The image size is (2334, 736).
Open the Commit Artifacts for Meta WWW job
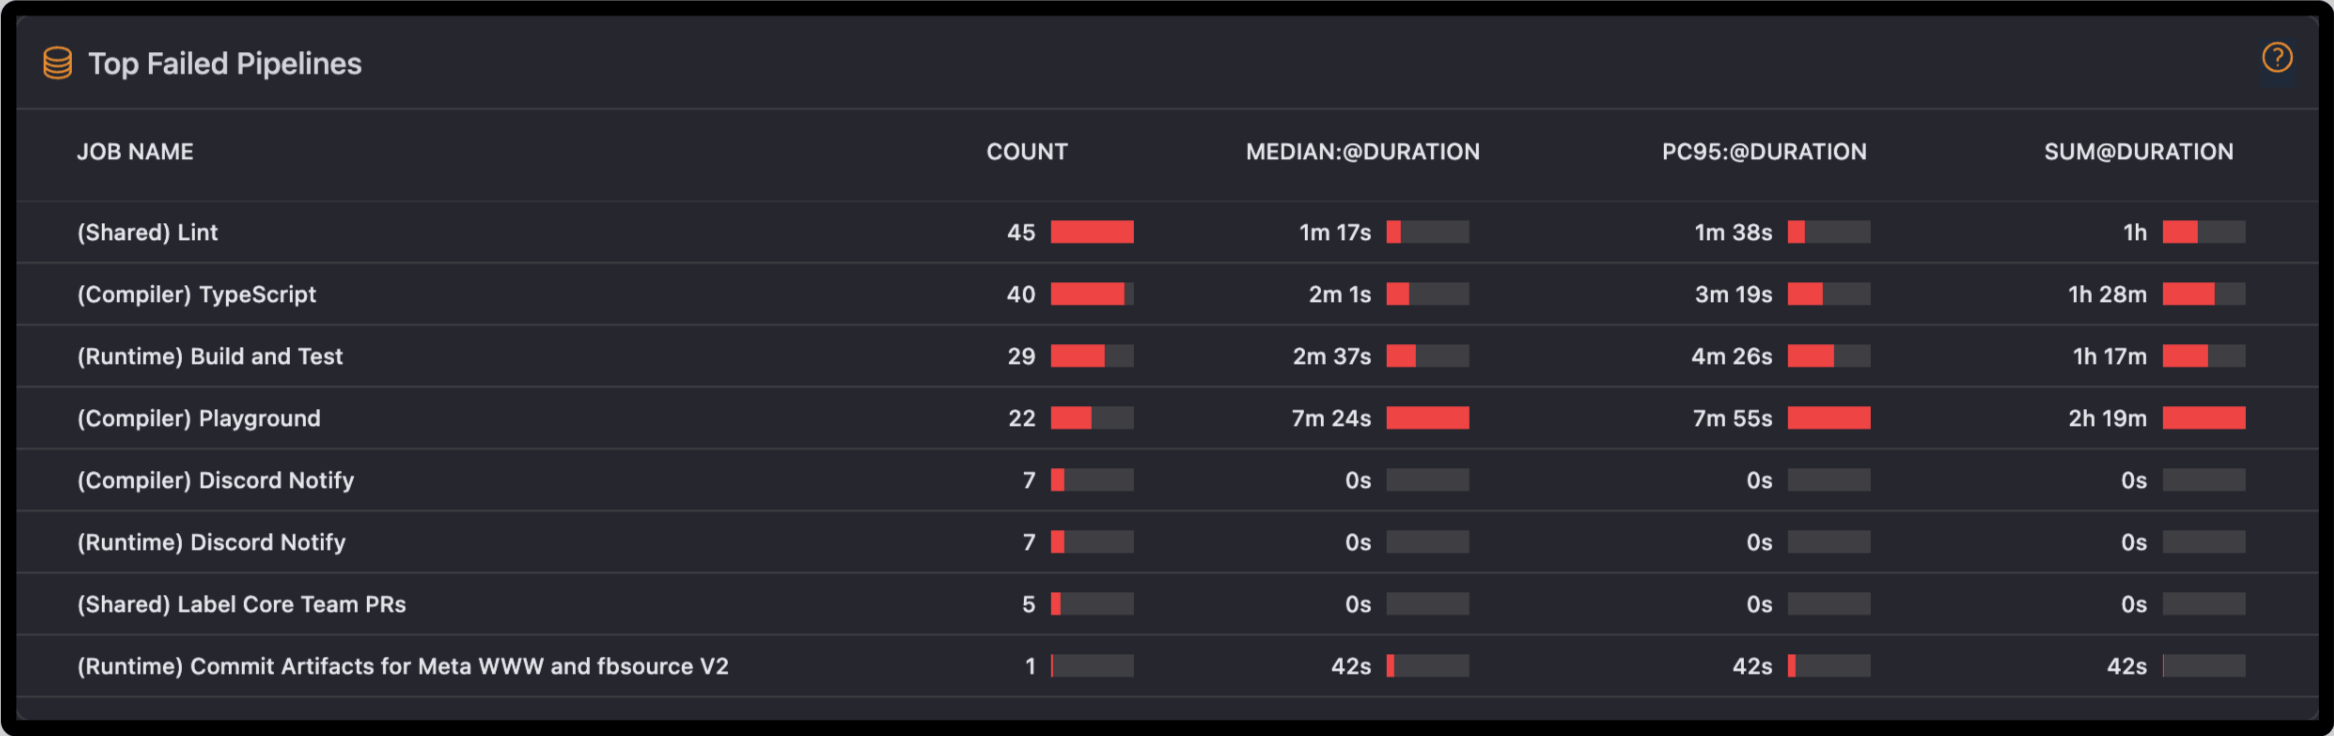tap(403, 666)
